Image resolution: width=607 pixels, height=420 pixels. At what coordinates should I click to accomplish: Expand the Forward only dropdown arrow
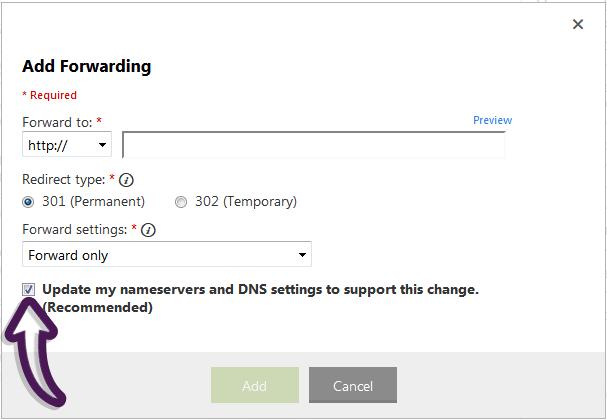pyautogui.click(x=302, y=255)
